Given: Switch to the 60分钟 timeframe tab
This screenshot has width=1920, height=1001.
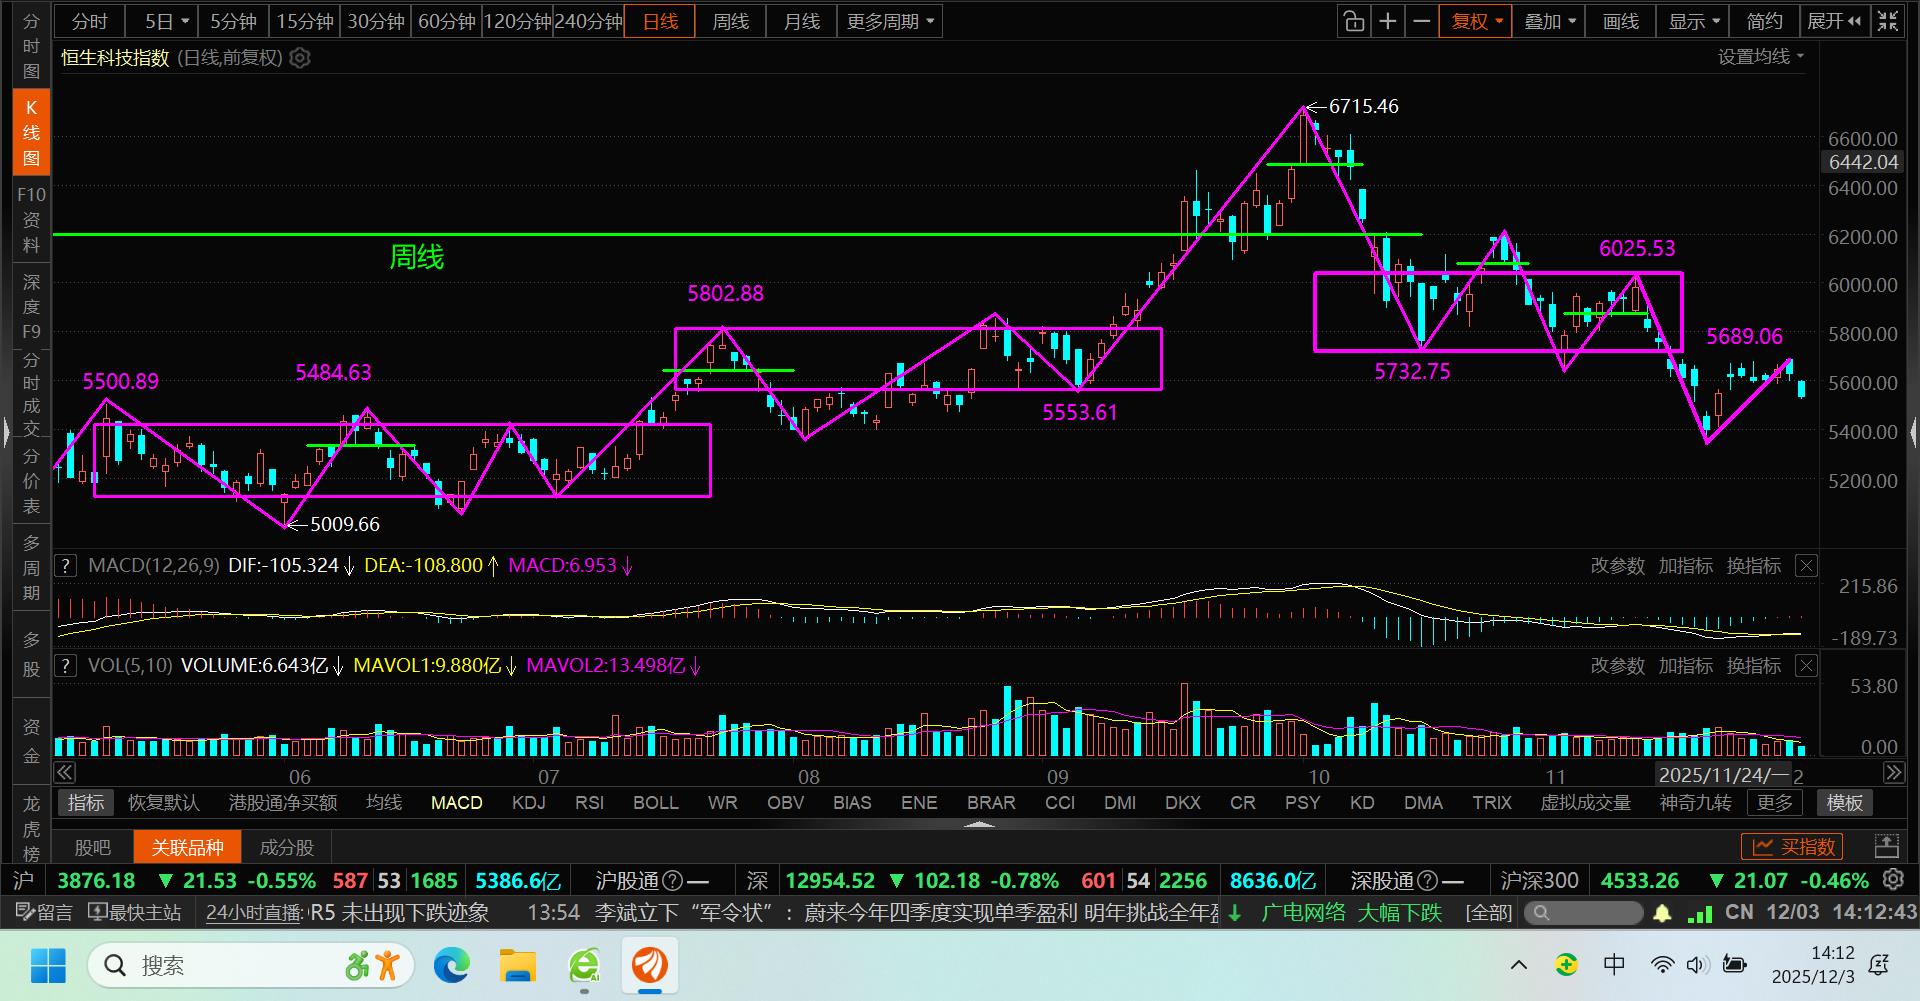Looking at the screenshot, I should (446, 21).
